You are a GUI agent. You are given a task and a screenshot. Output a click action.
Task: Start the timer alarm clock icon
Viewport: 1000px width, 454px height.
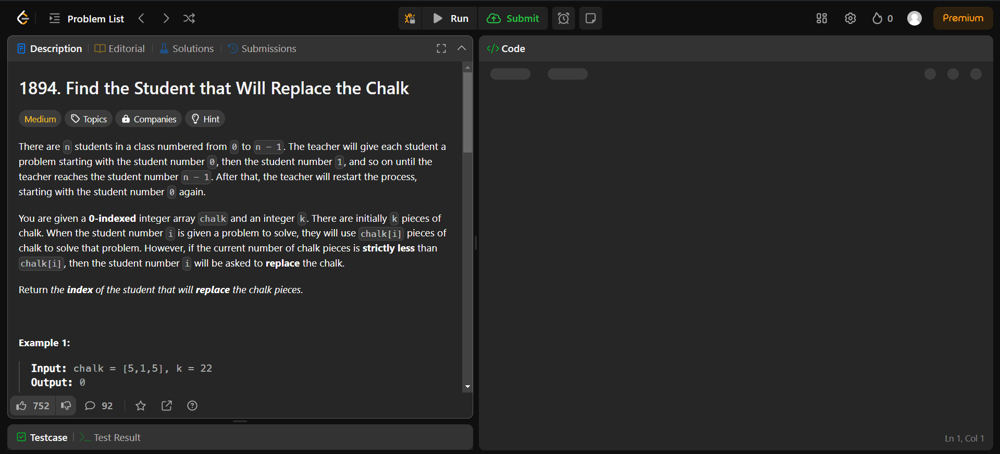coord(564,18)
